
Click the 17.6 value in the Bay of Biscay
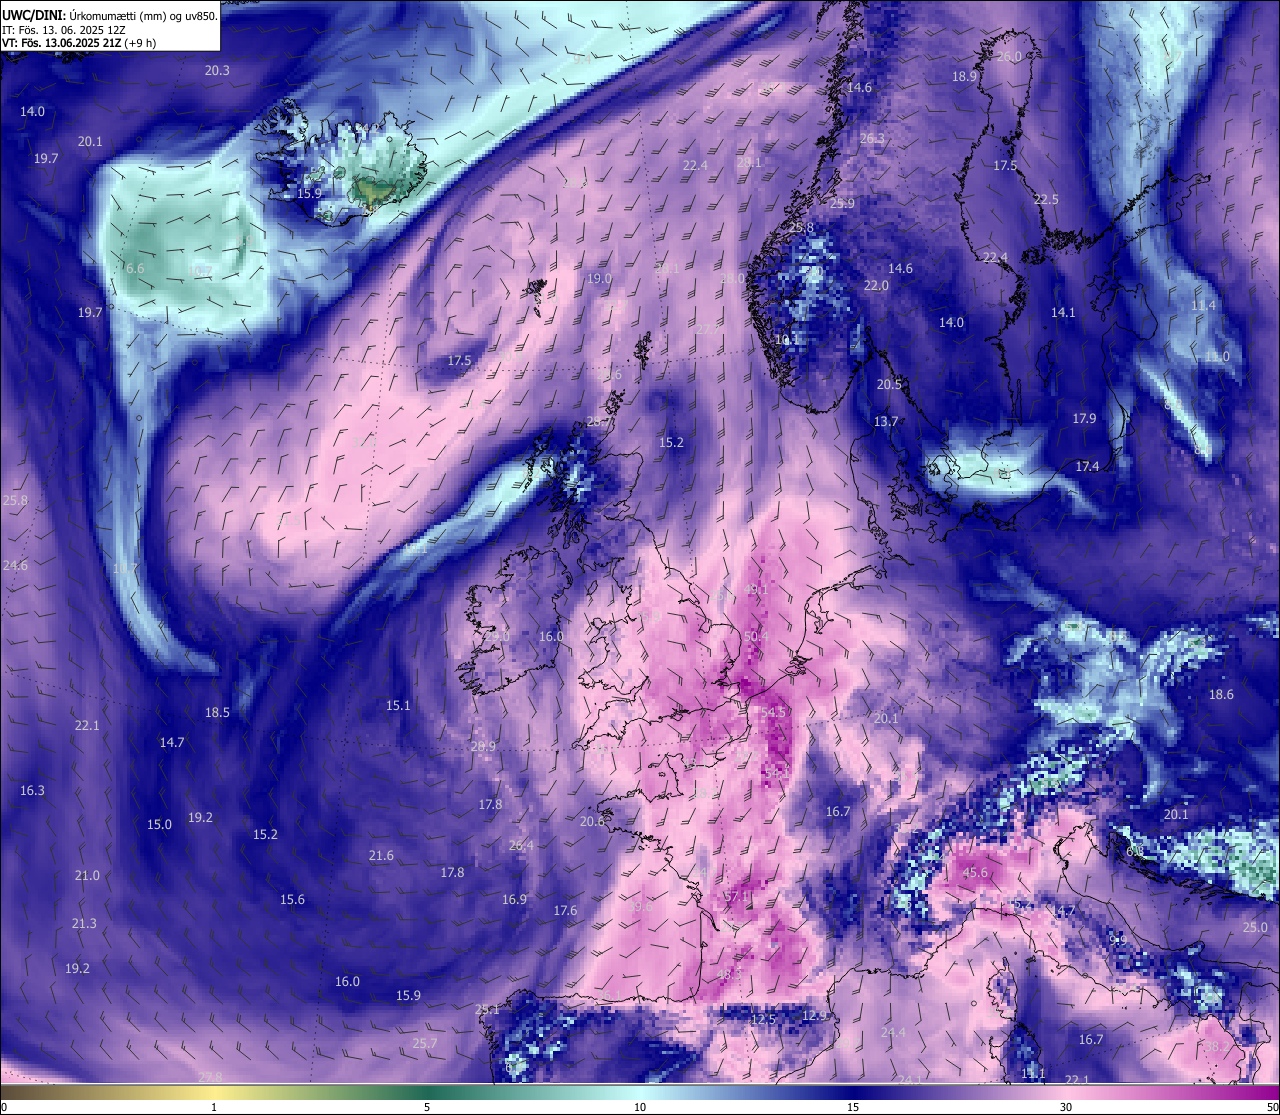565,911
